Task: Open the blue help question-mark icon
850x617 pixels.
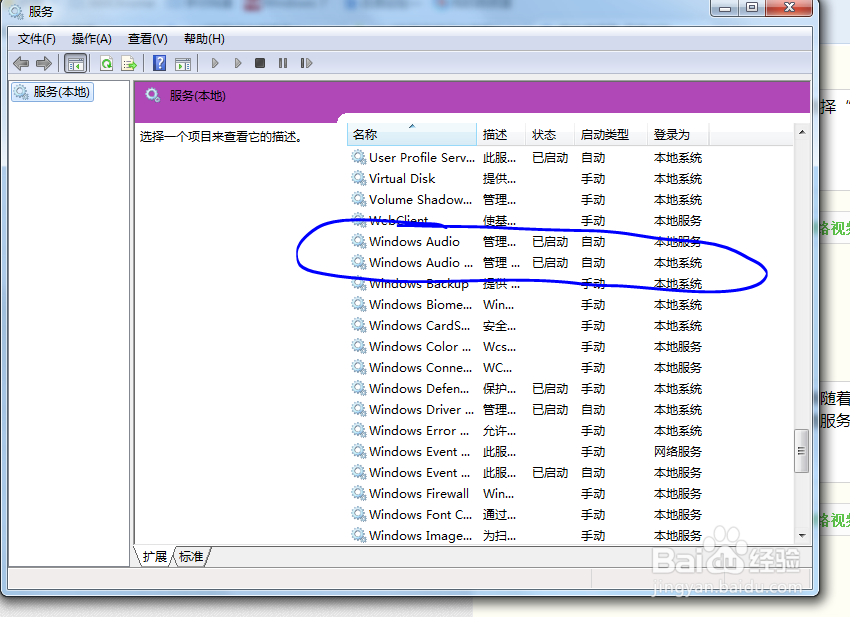Action: point(159,63)
